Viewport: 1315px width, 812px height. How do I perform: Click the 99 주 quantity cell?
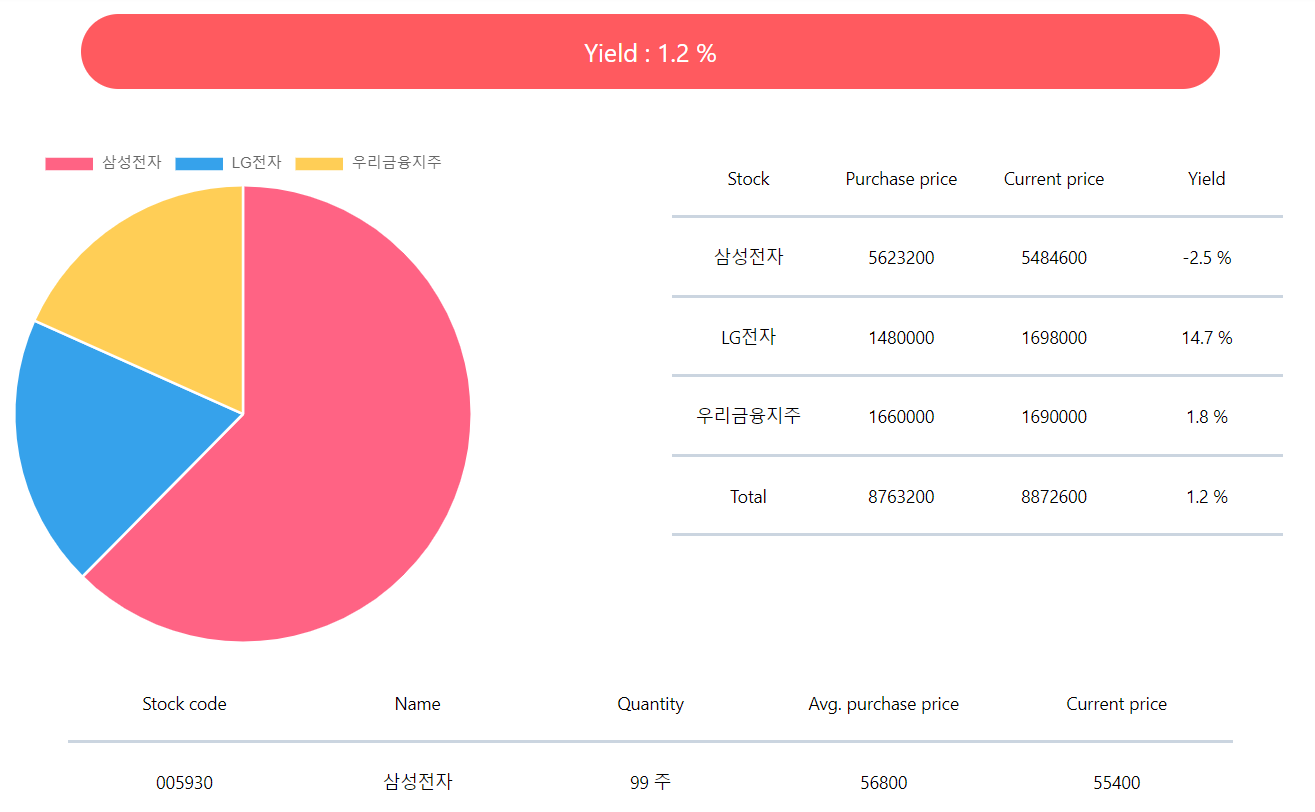(650, 783)
